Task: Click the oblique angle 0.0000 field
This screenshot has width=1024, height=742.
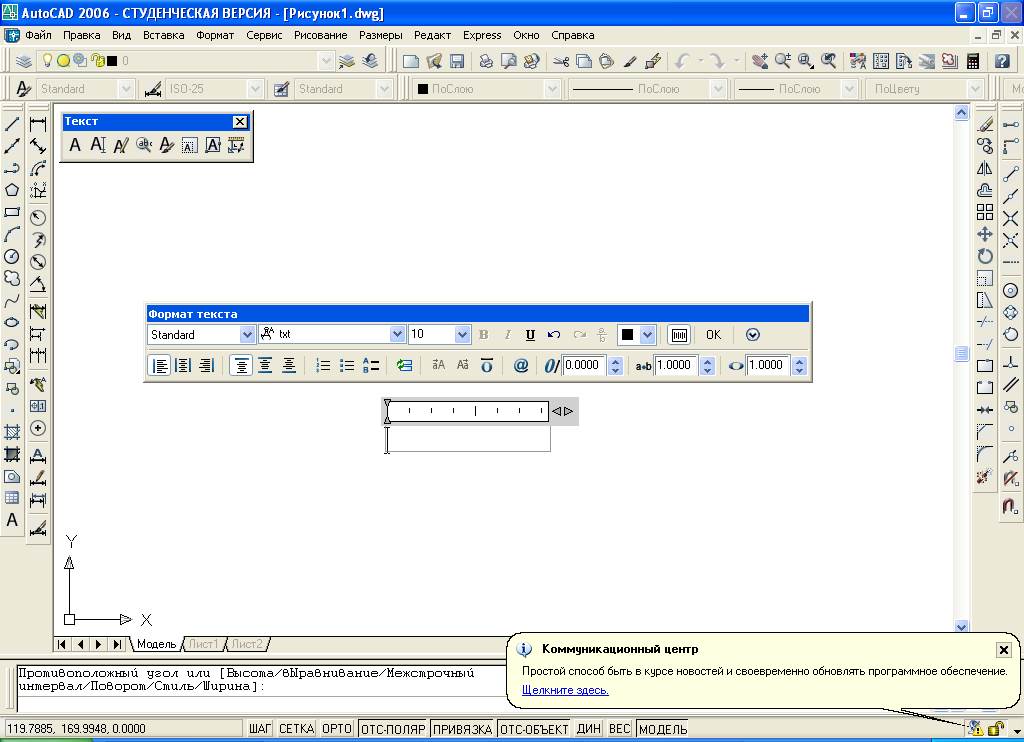Action: pos(584,365)
